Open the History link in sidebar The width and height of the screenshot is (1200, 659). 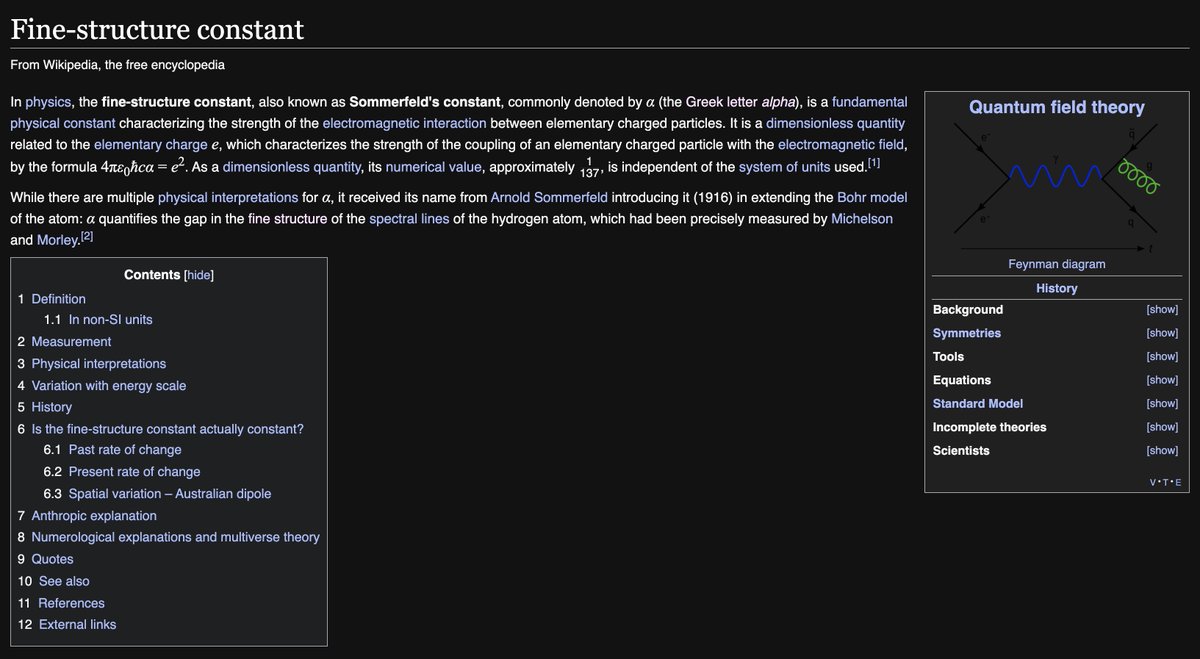click(1057, 288)
